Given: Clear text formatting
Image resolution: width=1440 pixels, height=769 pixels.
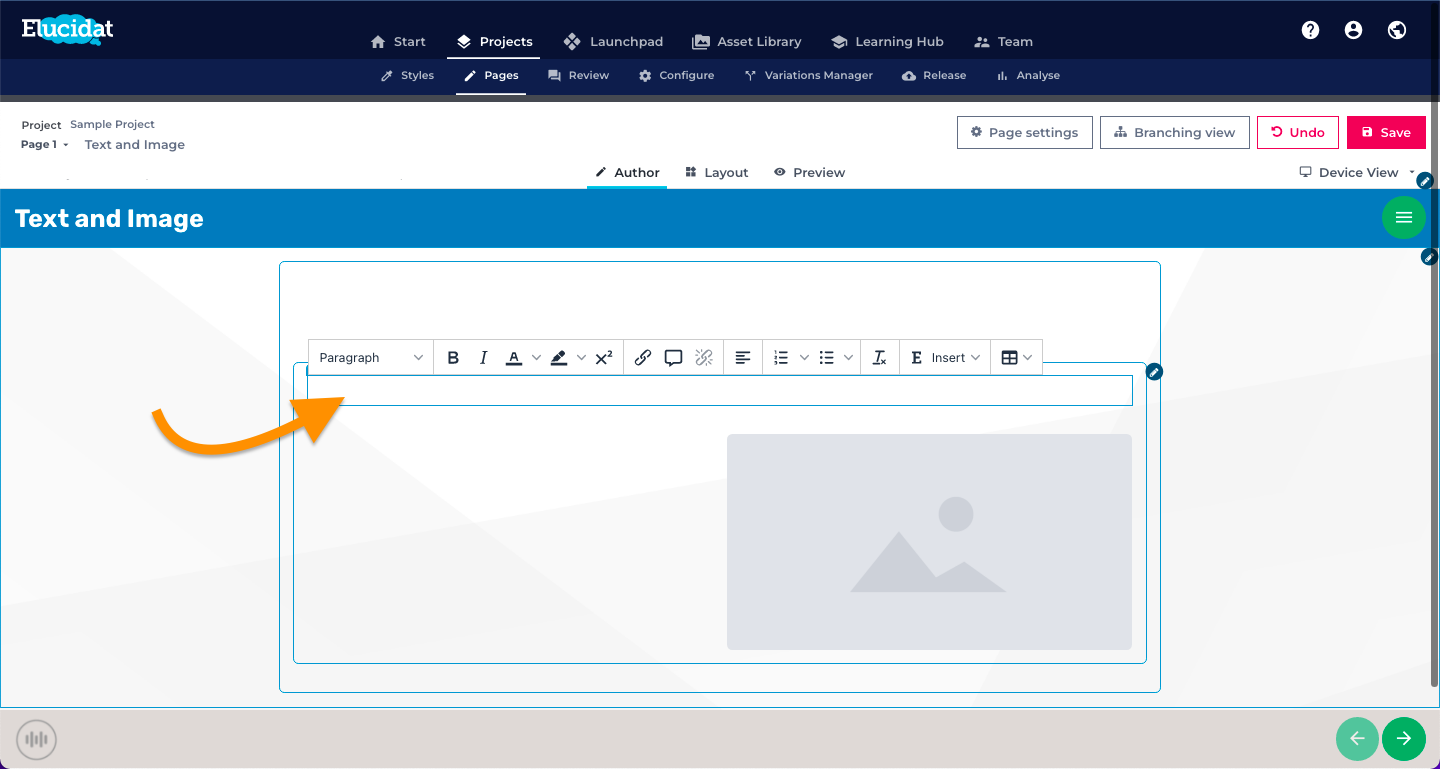Looking at the screenshot, I should click(x=880, y=358).
